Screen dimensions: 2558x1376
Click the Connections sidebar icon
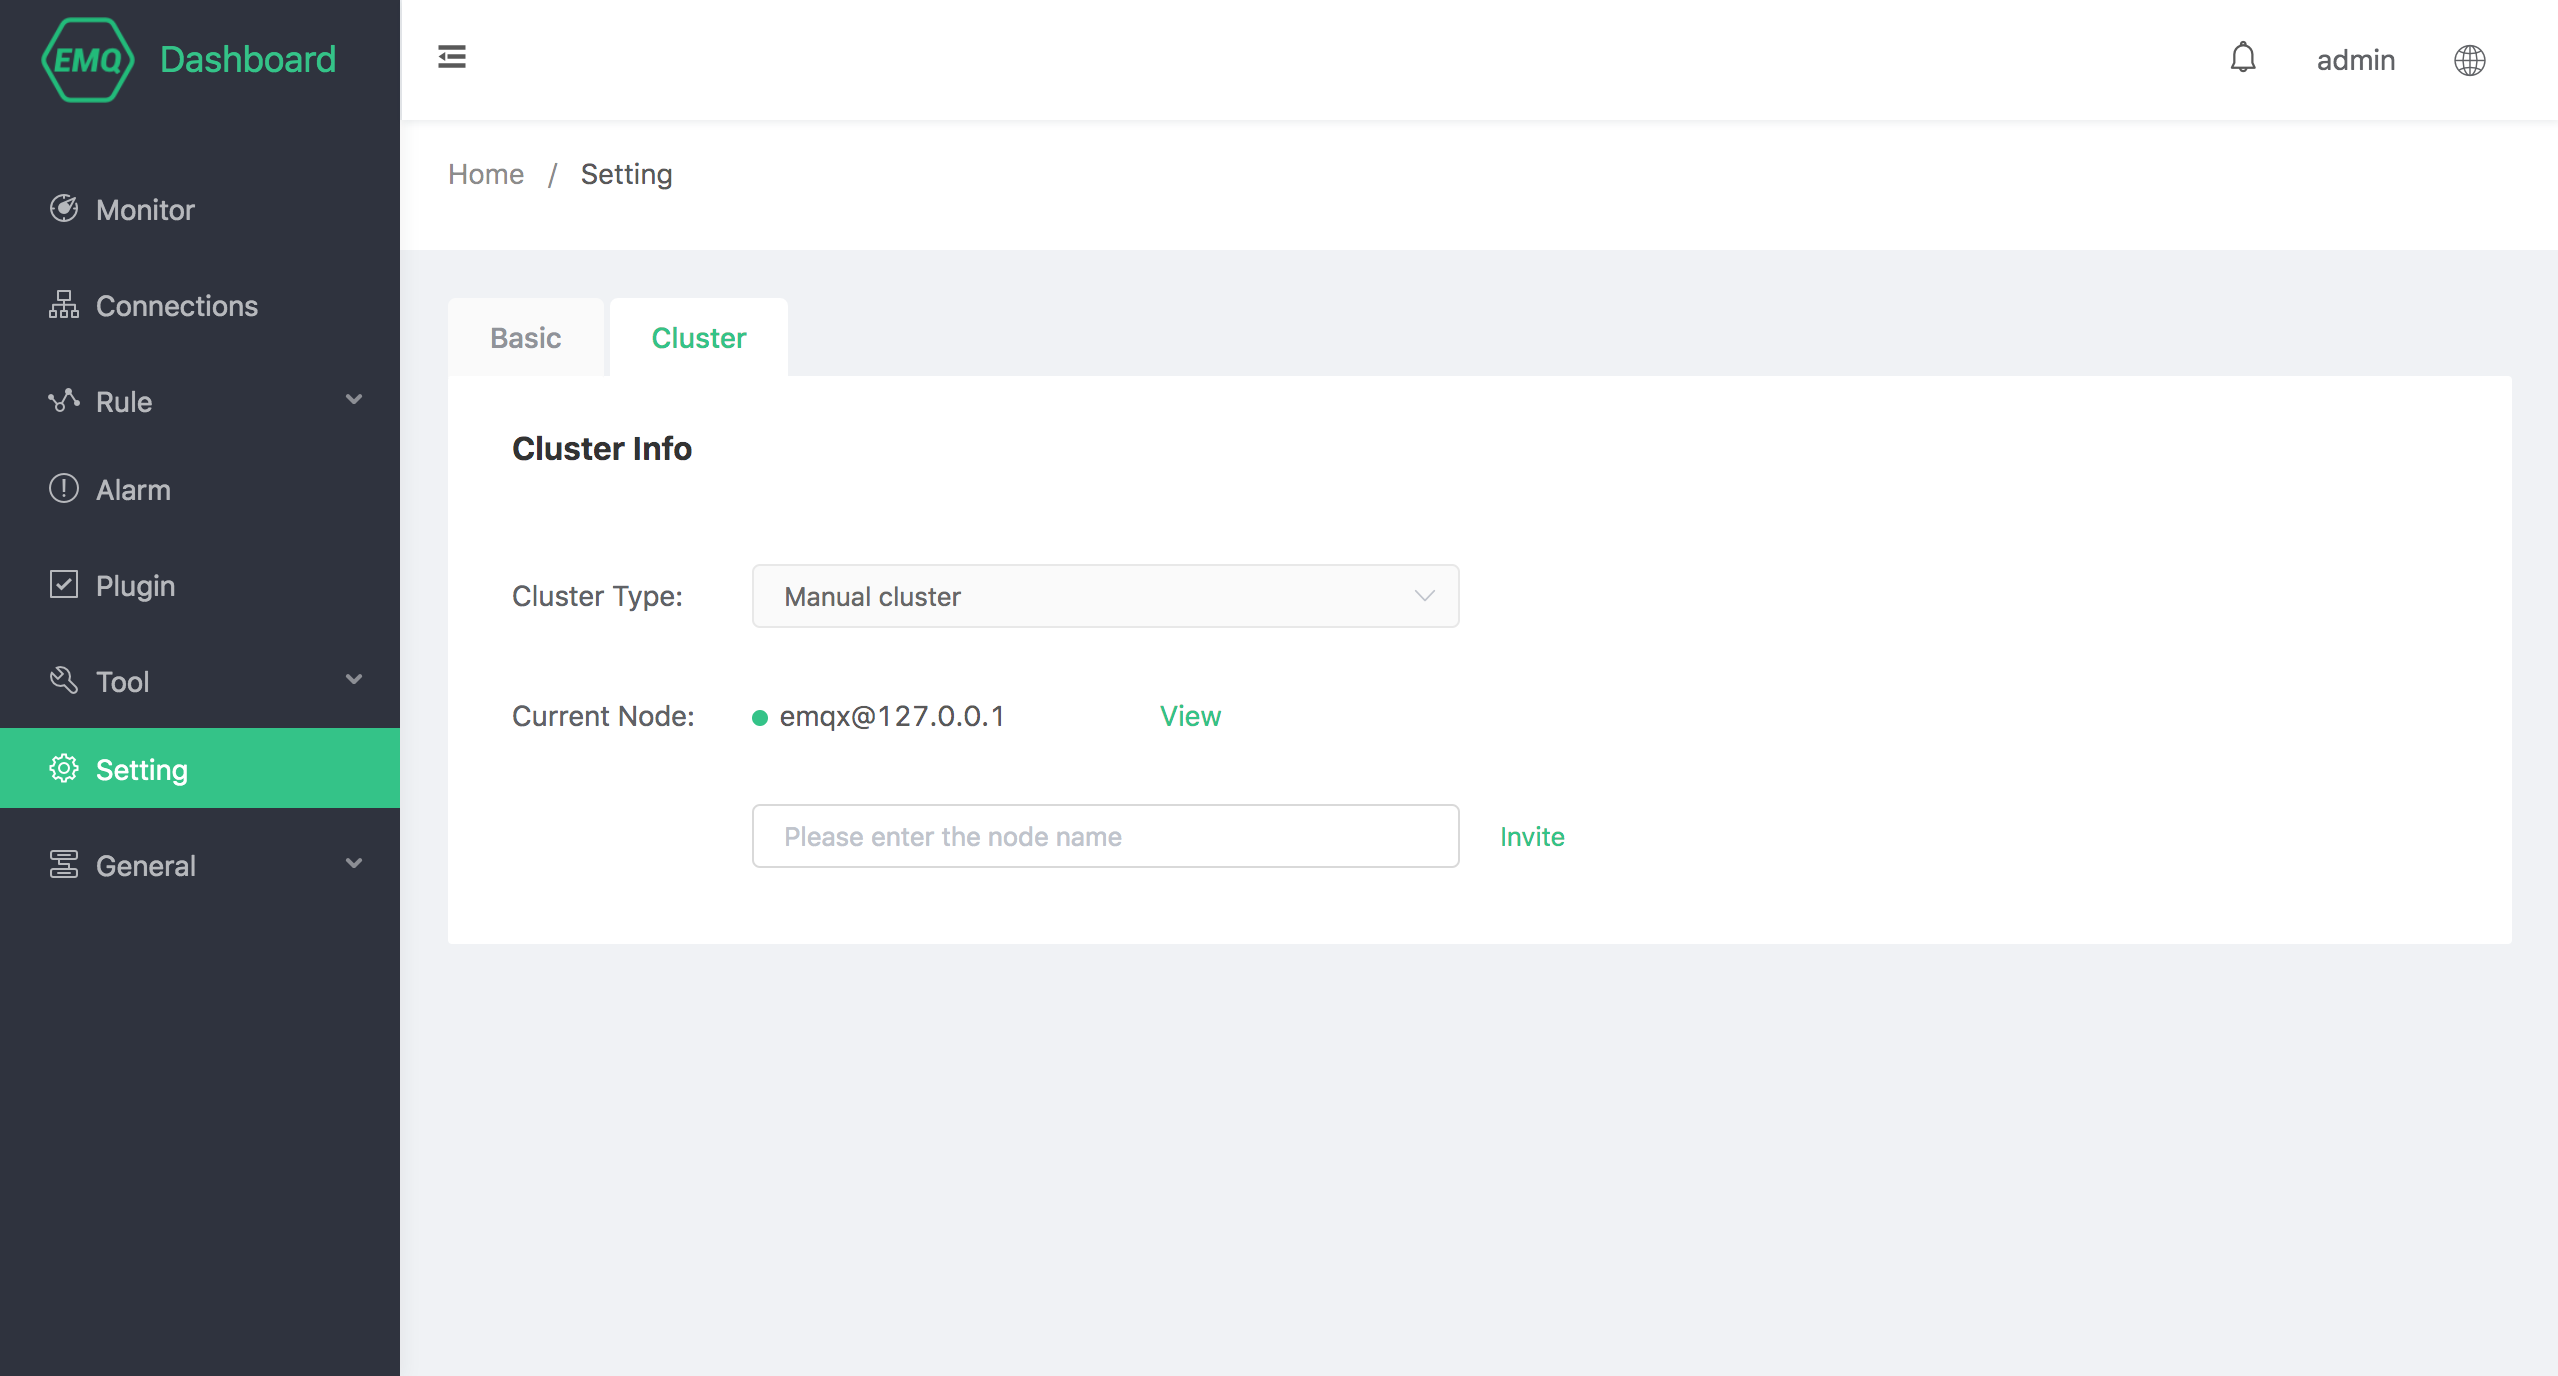tap(64, 305)
